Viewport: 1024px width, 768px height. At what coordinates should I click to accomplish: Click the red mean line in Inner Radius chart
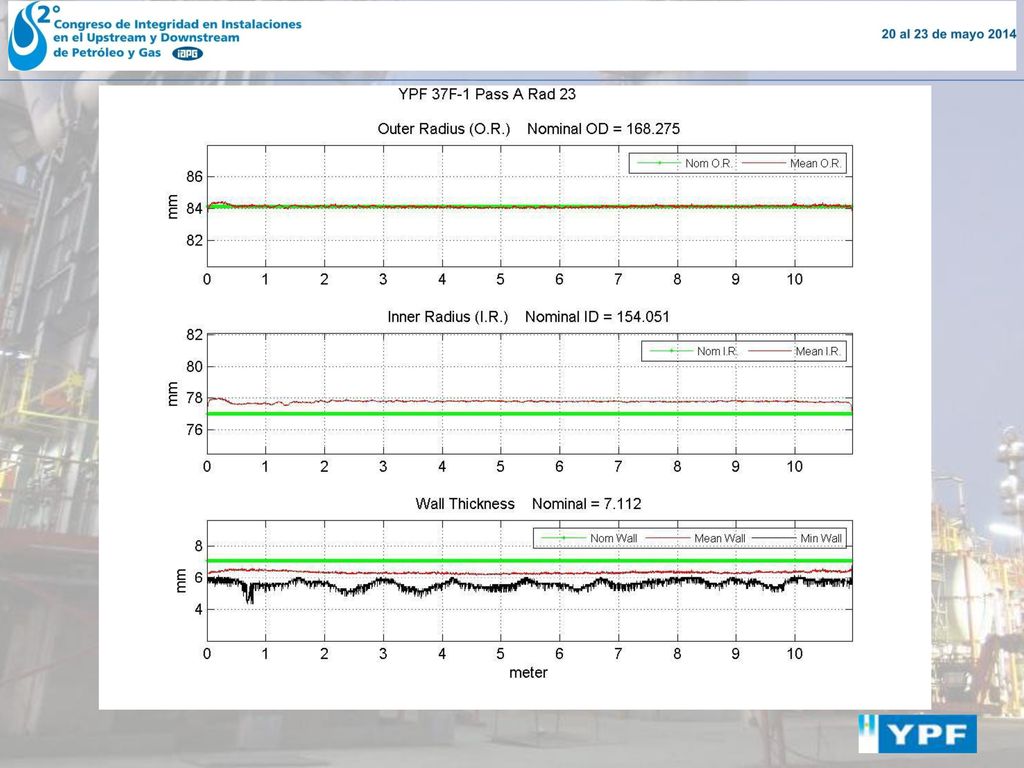[x=530, y=401]
